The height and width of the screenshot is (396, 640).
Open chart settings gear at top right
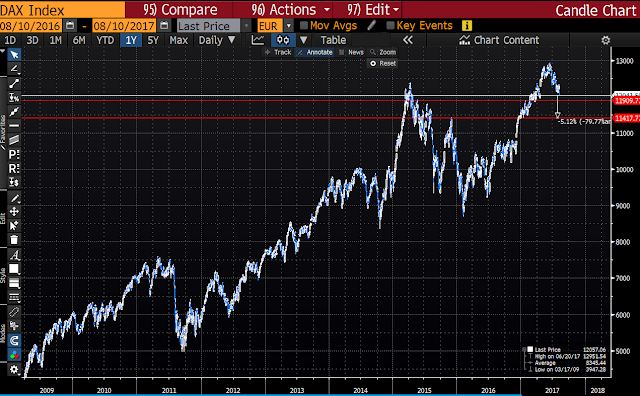point(606,40)
